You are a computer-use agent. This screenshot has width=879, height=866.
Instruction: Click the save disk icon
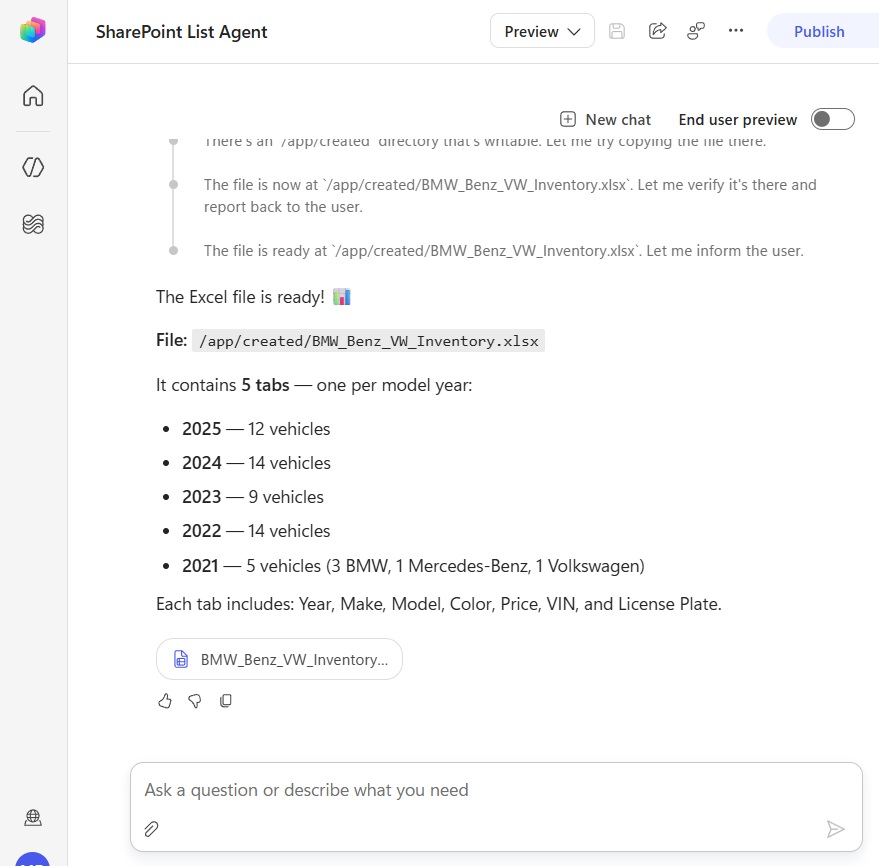click(x=617, y=31)
